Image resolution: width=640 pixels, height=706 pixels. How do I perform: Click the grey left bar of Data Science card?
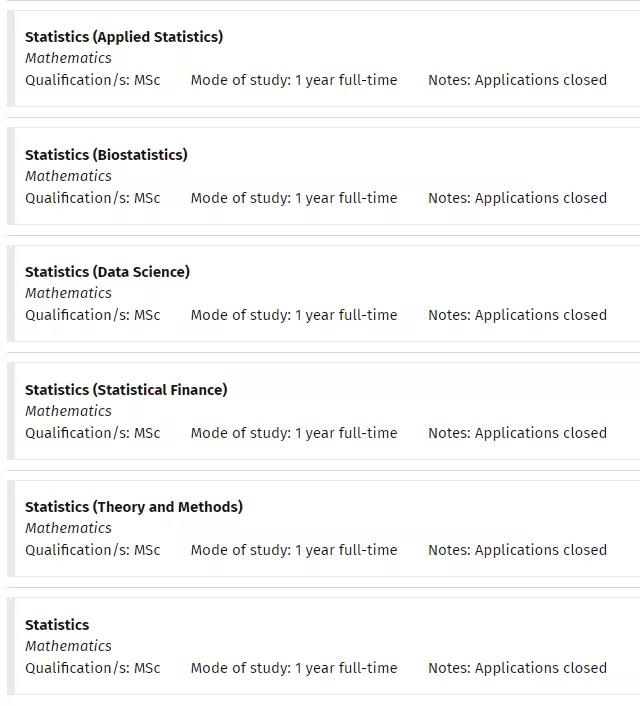click(x=11, y=294)
